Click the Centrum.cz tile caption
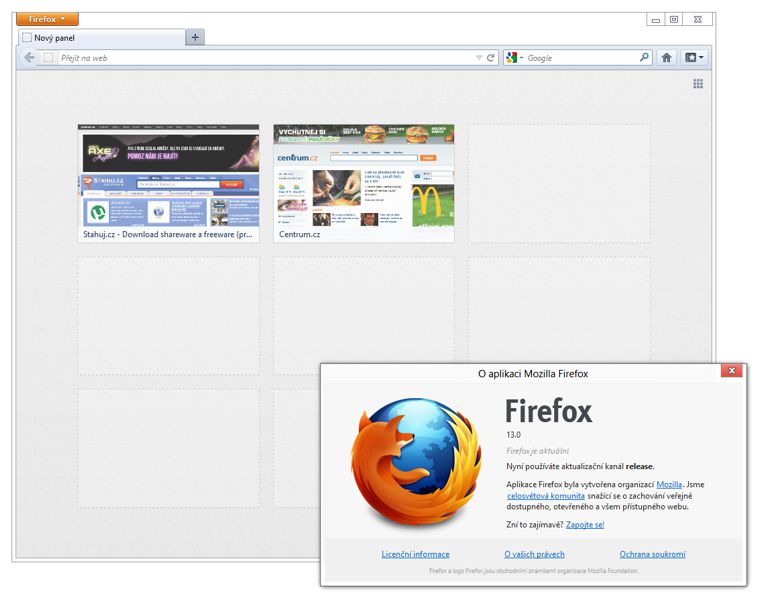 click(x=299, y=234)
